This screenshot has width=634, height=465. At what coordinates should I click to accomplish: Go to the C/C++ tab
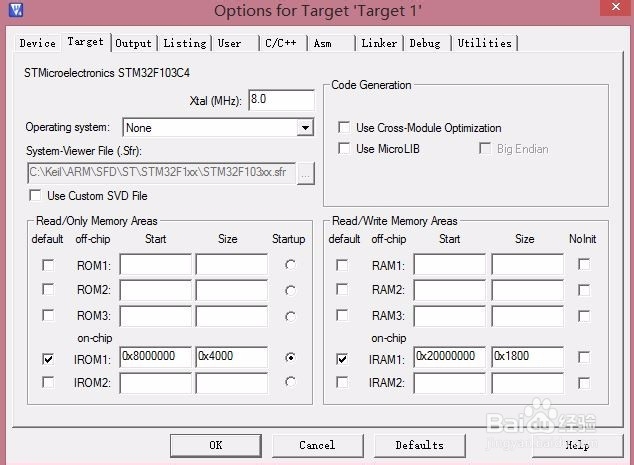(x=283, y=43)
